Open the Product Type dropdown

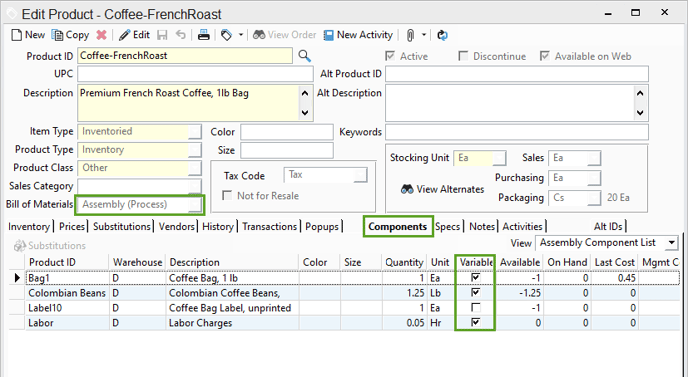tap(195, 150)
